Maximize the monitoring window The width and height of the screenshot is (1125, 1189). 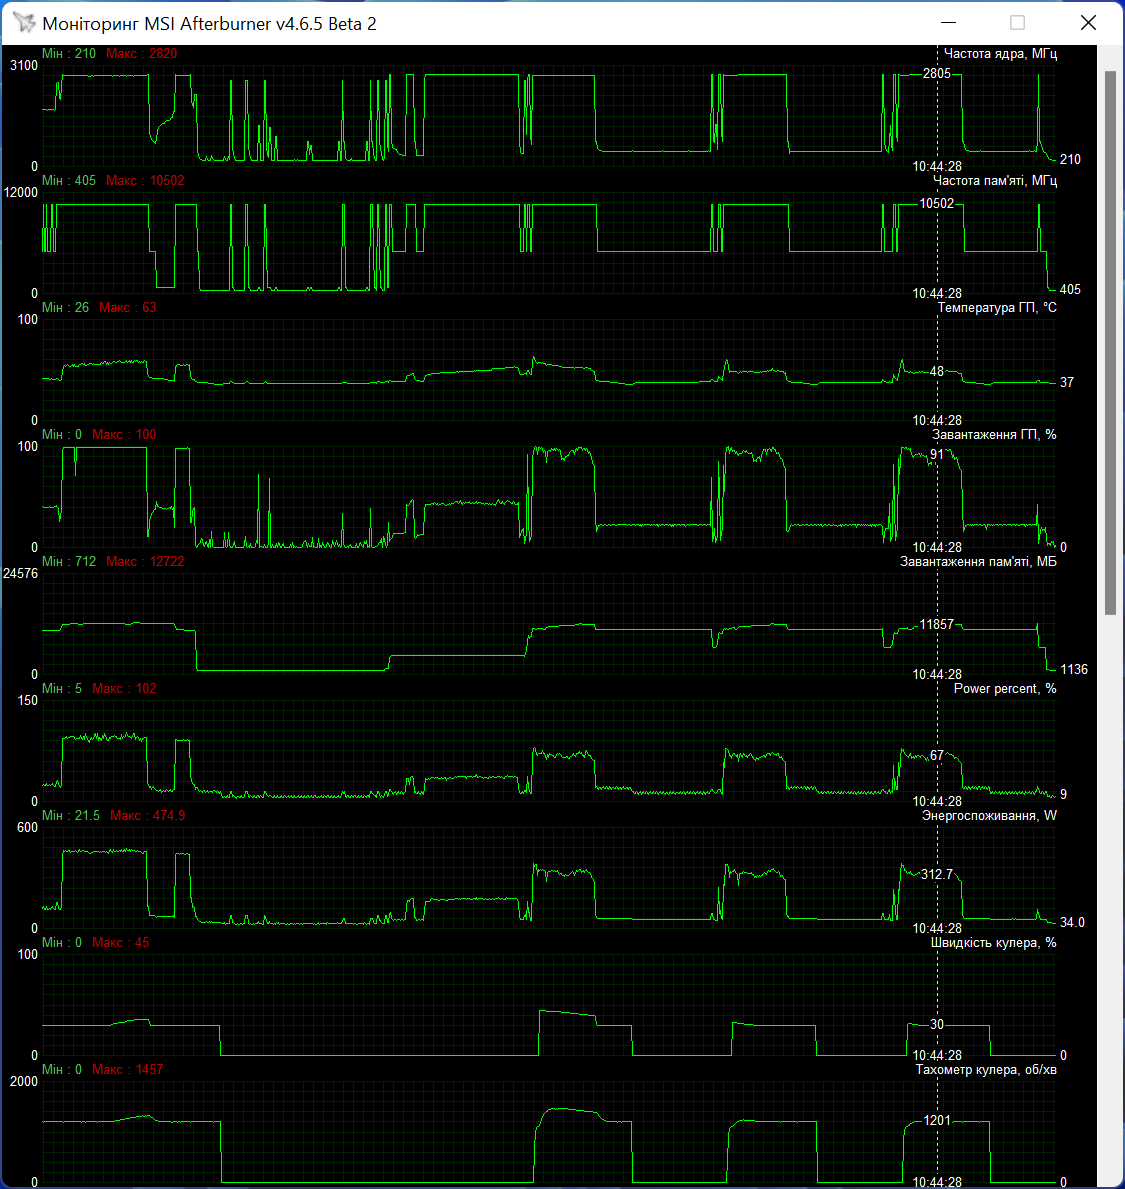1017,23
